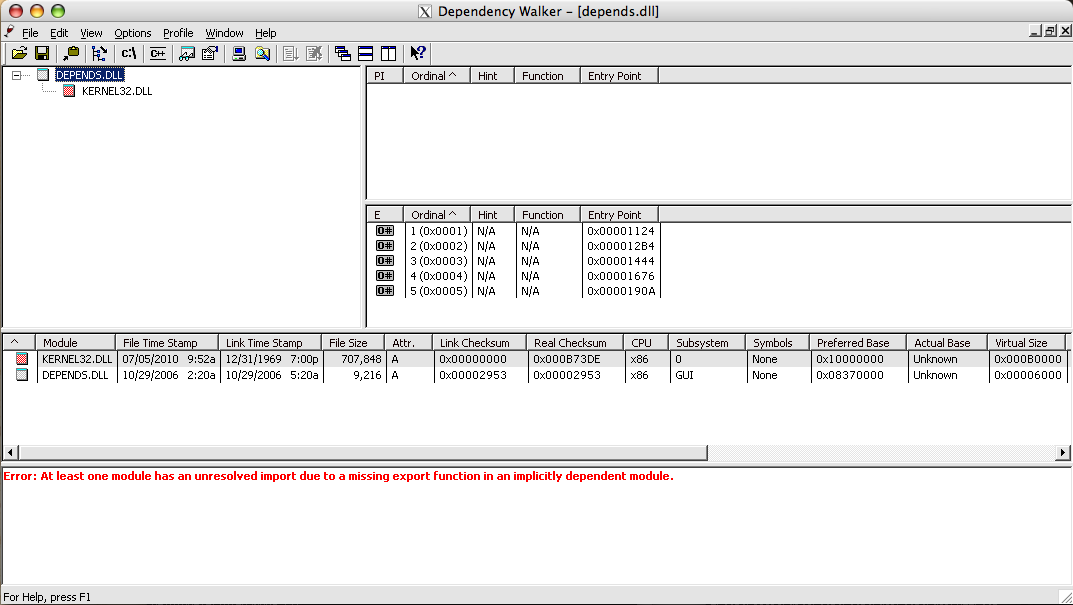Open the Help menu
Image resolution: width=1073 pixels, height=605 pixels.
[x=266, y=33]
